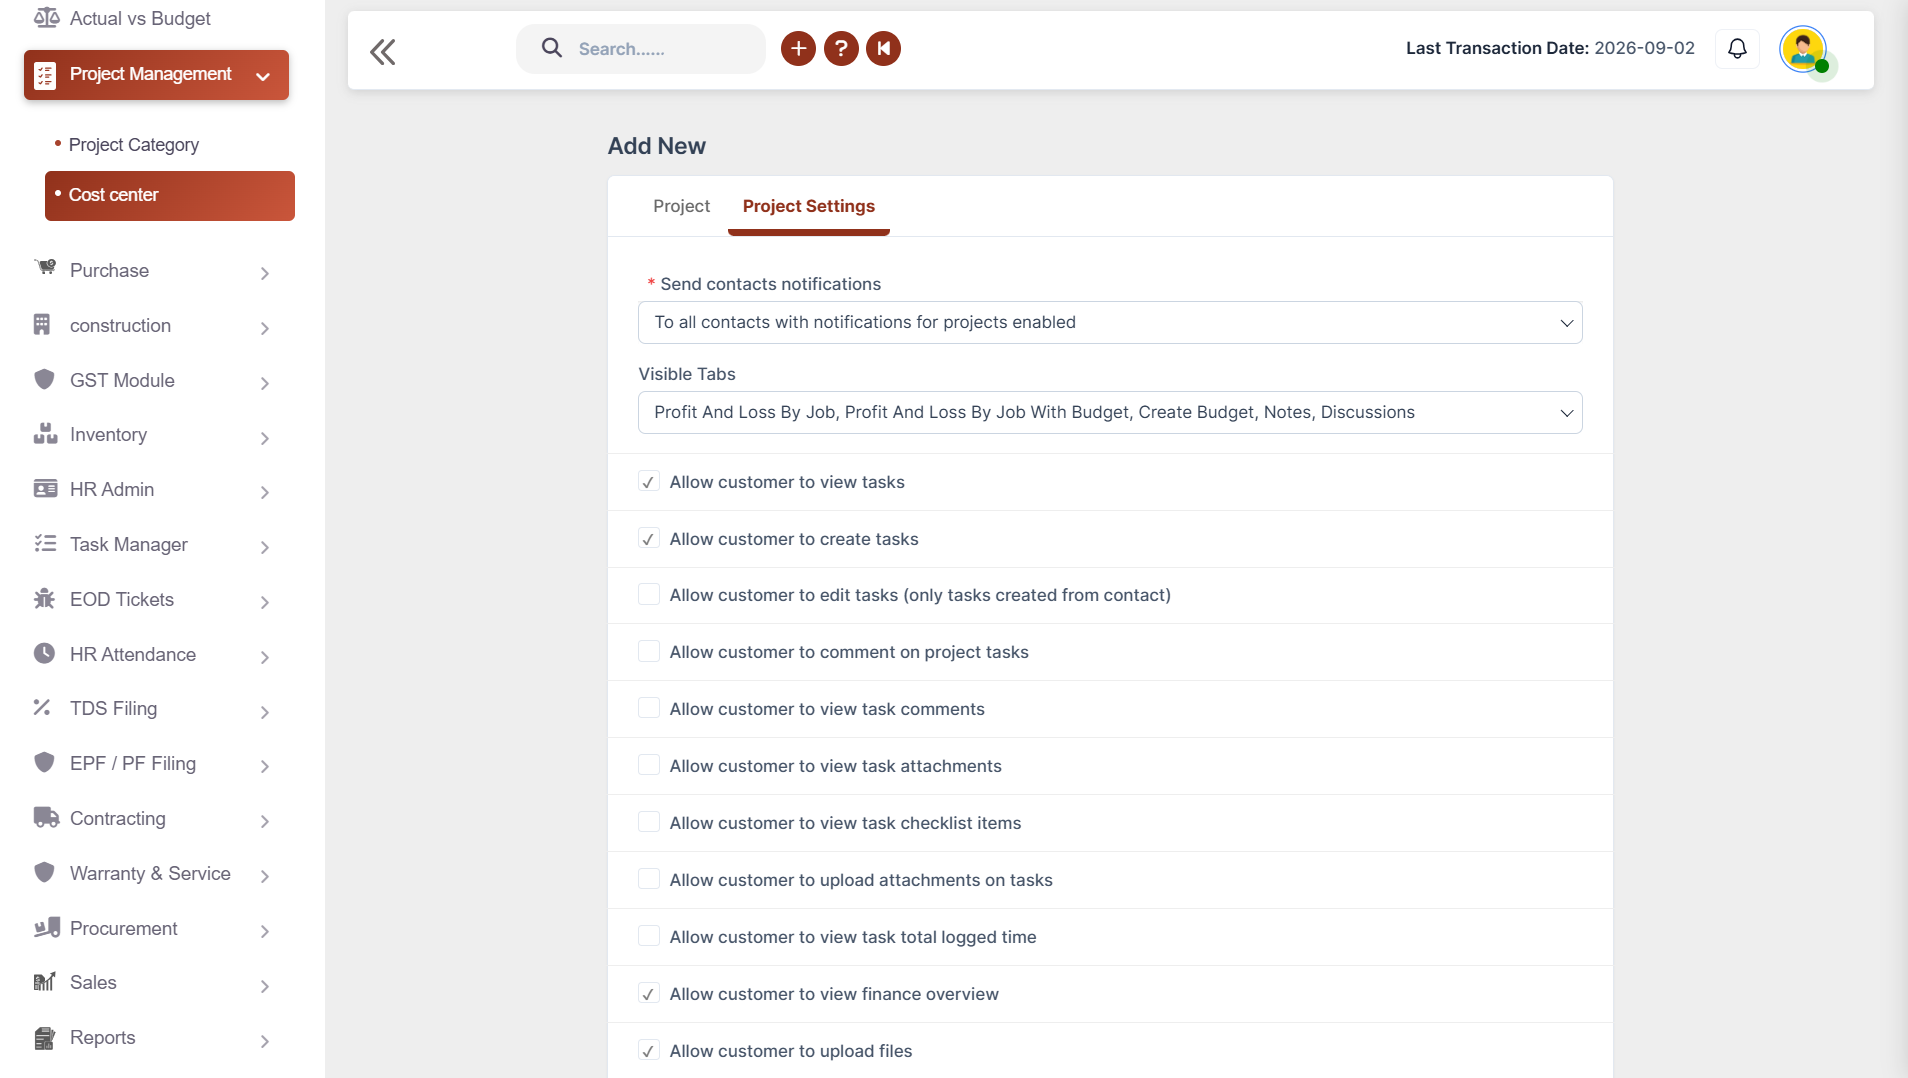Switch to the Project tab
Viewport: 1908px width, 1078px height.
(681, 206)
